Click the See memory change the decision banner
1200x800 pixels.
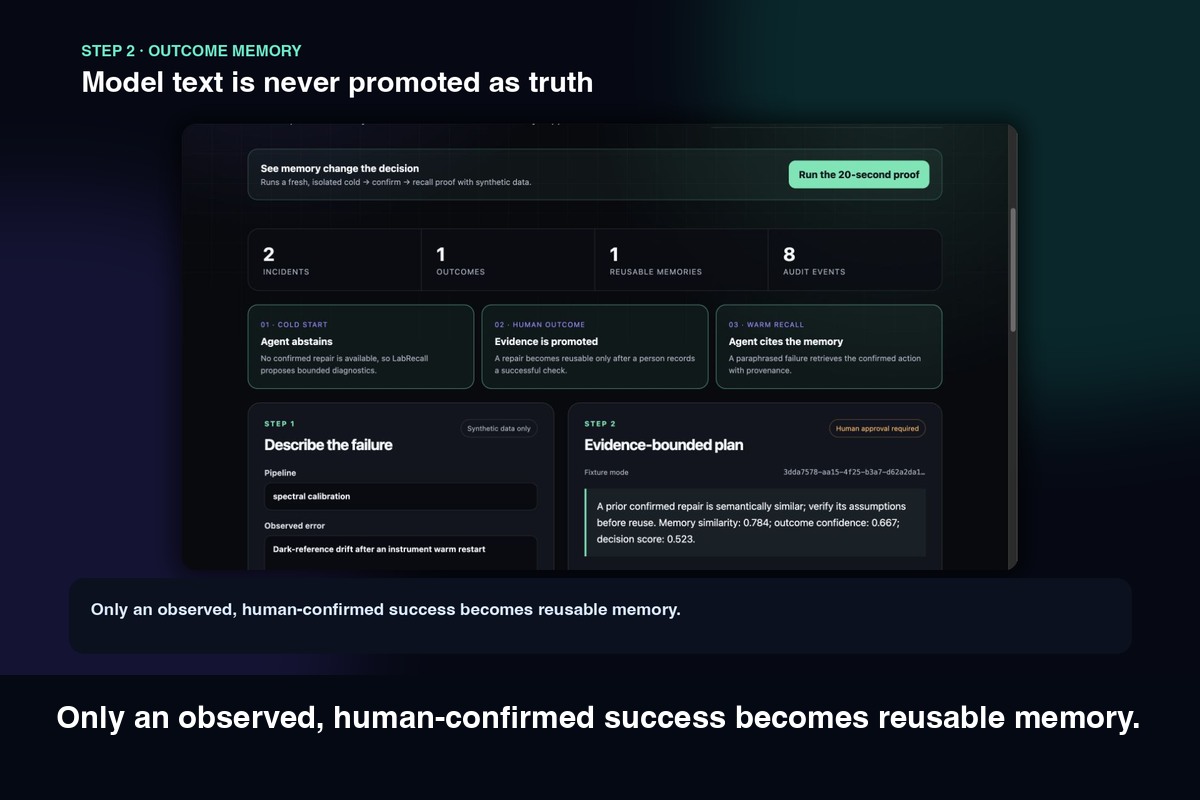595,175
